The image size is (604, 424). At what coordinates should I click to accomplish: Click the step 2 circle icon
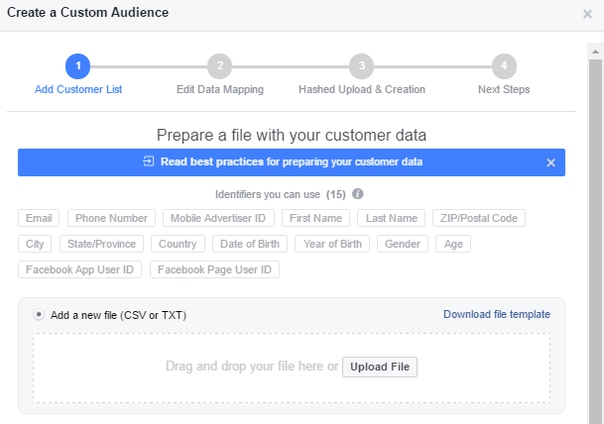pos(220,66)
